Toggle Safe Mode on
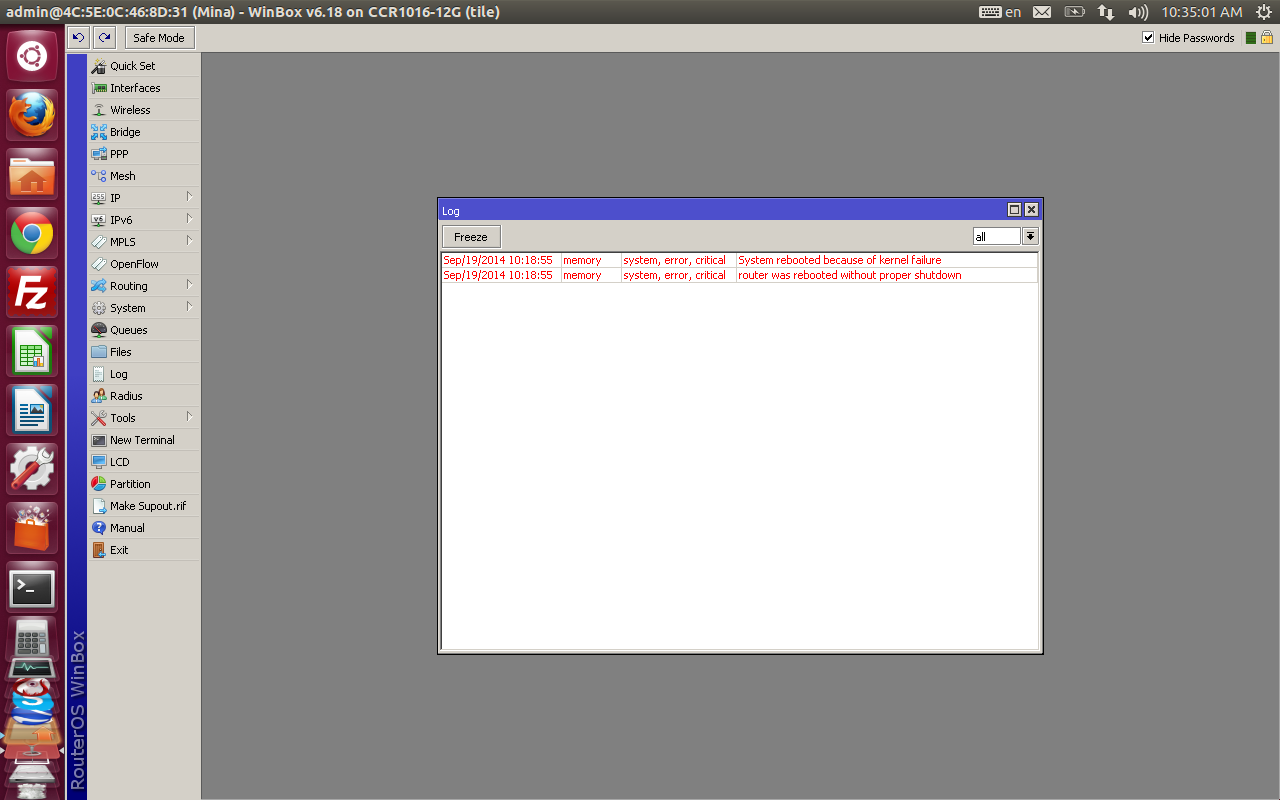This screenshot has height=800, width=1280. pyautogui.click(x=158, y=37)
